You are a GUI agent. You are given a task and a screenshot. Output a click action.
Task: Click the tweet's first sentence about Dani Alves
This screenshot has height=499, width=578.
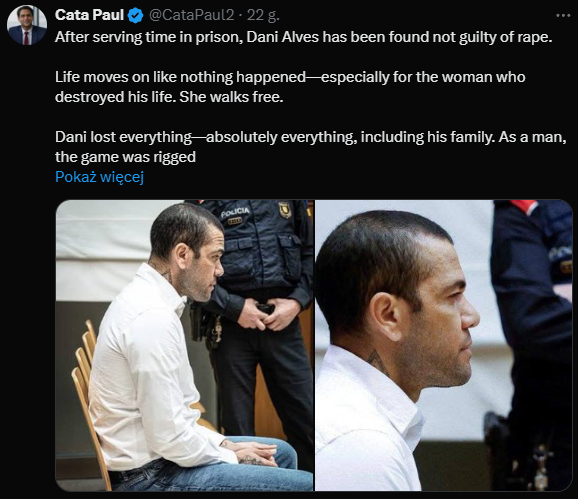303,37
